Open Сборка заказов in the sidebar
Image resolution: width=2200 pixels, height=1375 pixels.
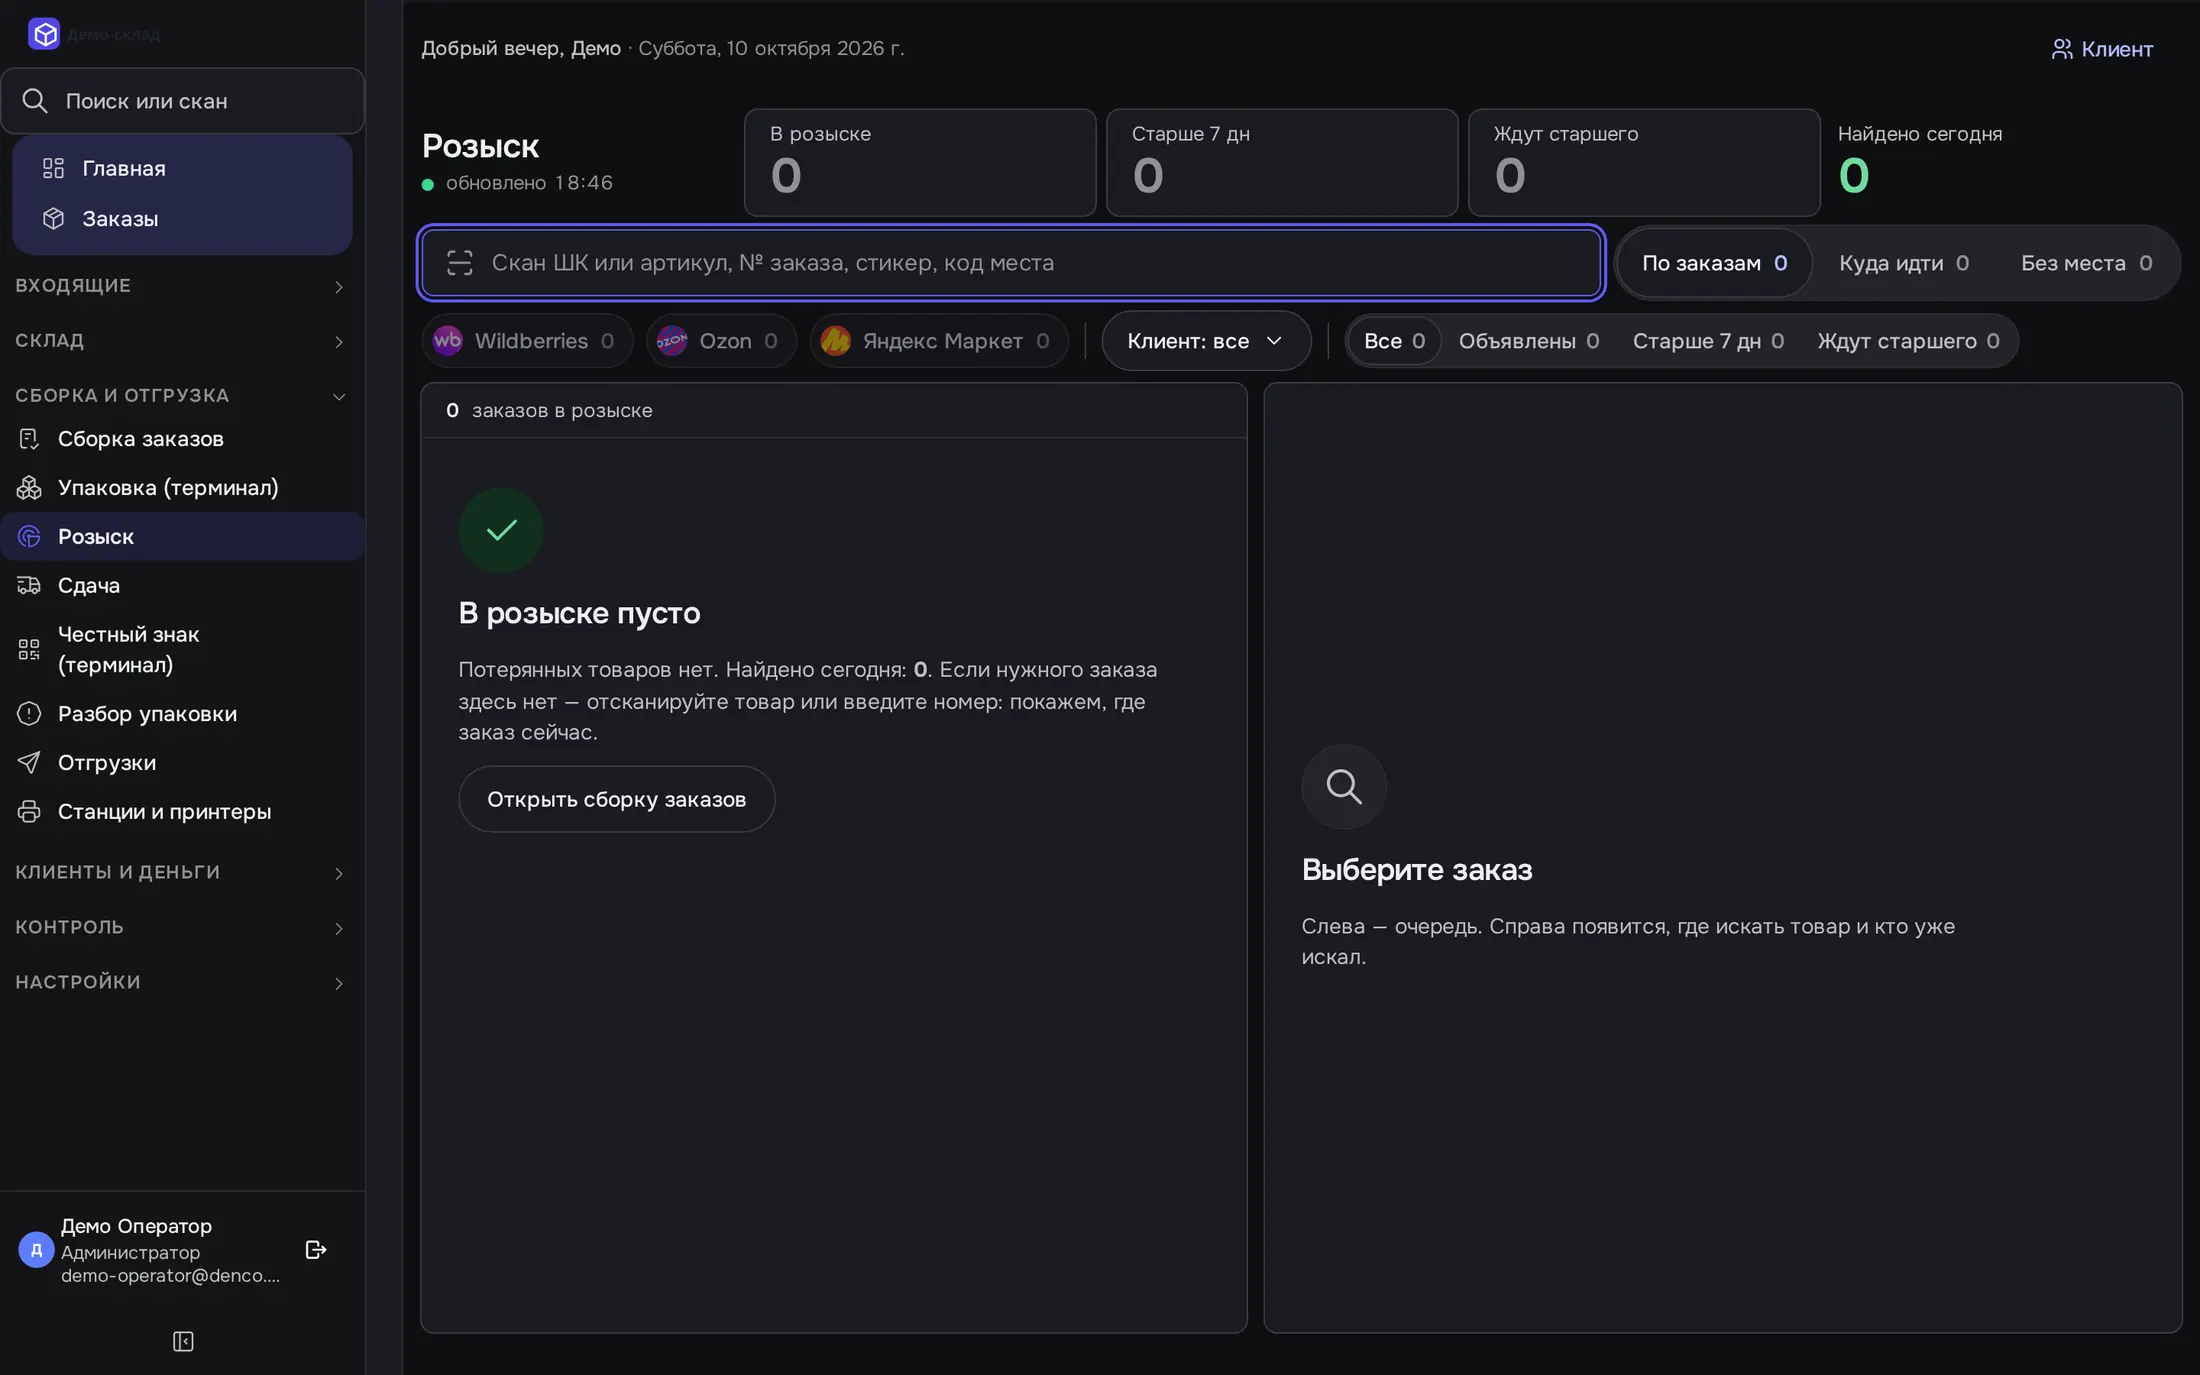[182, 439]
